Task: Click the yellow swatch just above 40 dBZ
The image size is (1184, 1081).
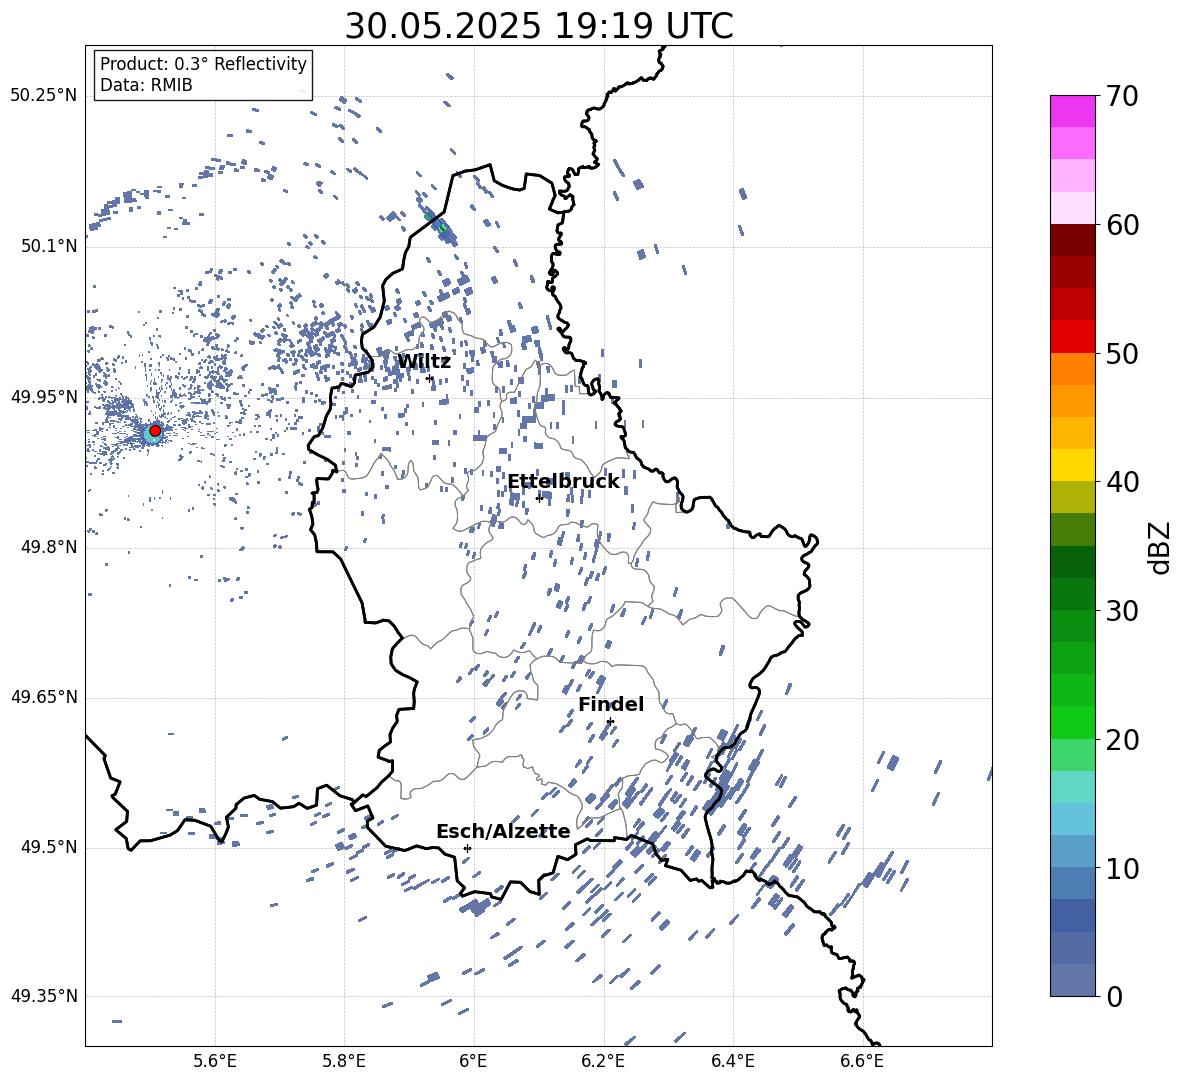Action: click(1072, 465)
